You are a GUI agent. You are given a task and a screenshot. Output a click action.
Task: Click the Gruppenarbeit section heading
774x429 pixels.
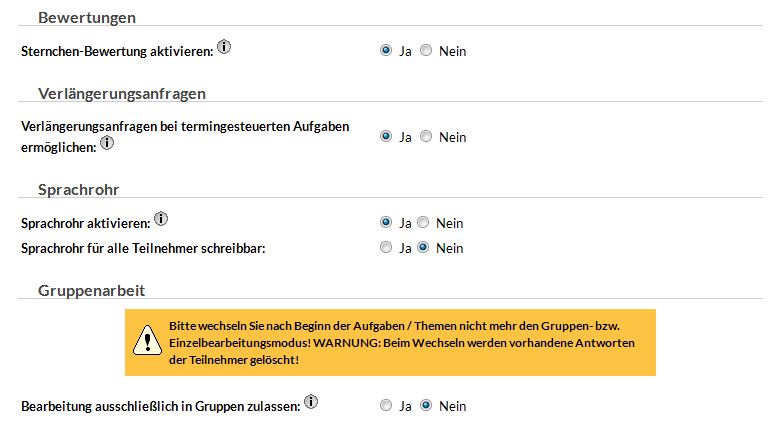click(91, 290)
